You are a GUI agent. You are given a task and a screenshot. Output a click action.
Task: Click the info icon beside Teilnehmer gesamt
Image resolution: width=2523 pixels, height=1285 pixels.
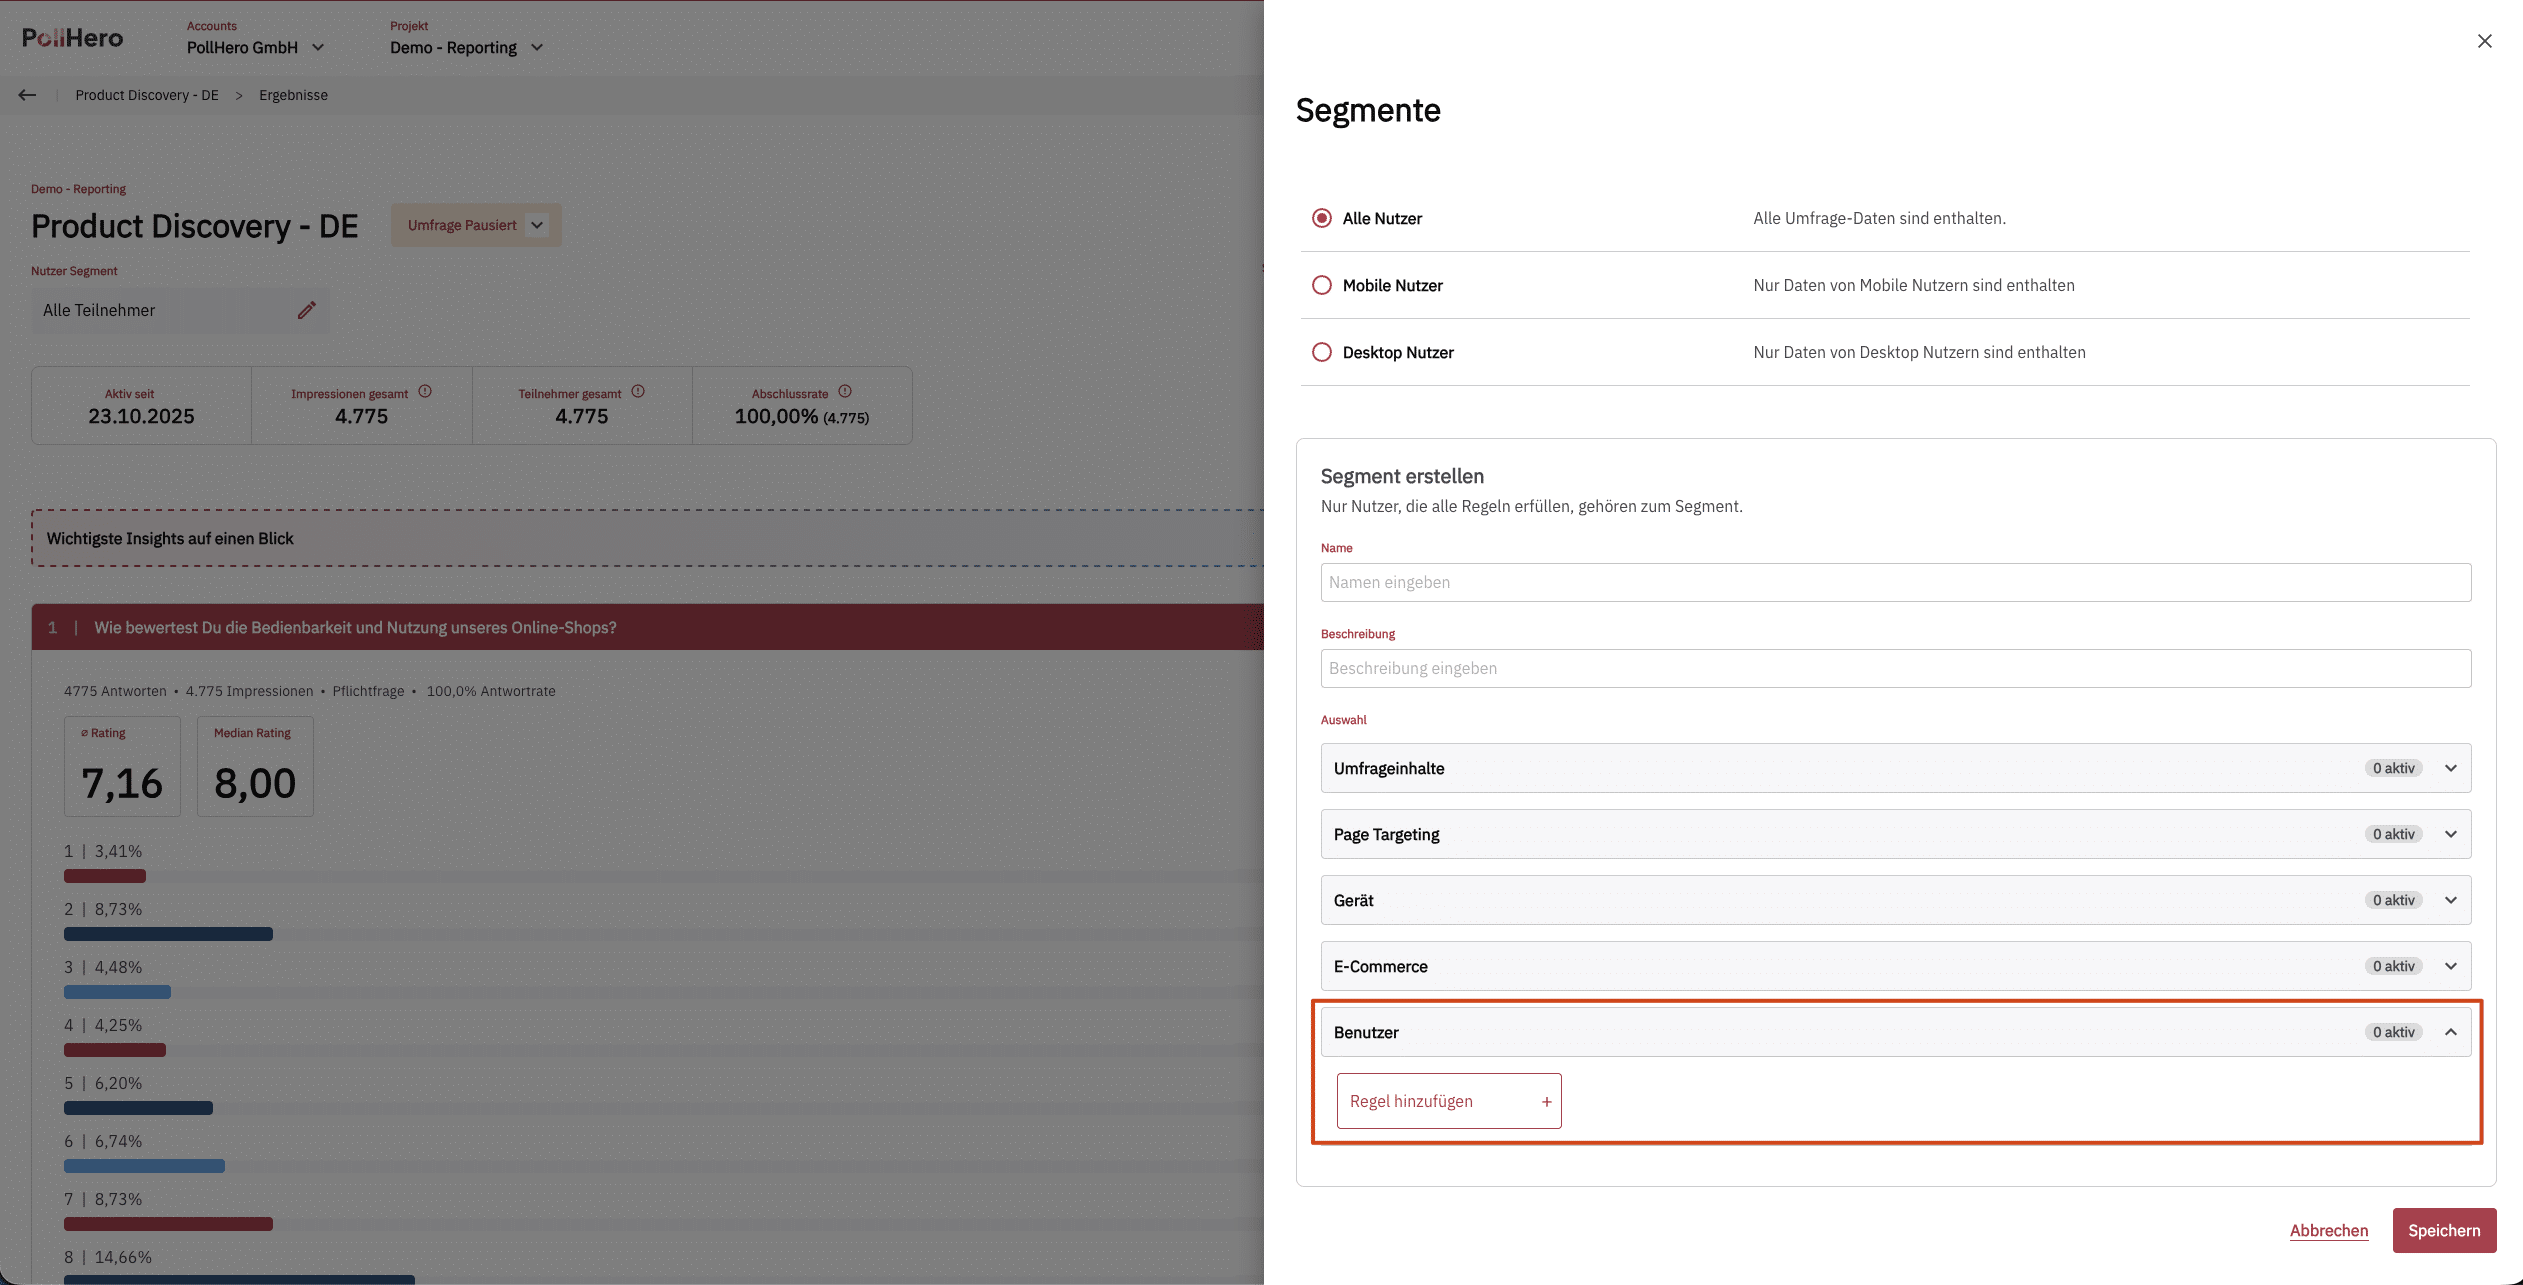pyautogui.click(x=638, y=391)
